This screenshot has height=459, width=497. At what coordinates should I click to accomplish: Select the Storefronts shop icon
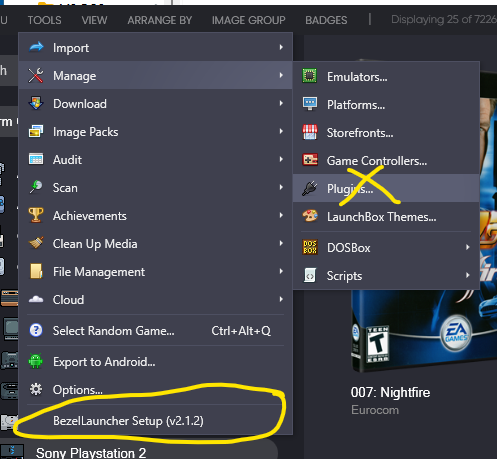coord(310,132)
